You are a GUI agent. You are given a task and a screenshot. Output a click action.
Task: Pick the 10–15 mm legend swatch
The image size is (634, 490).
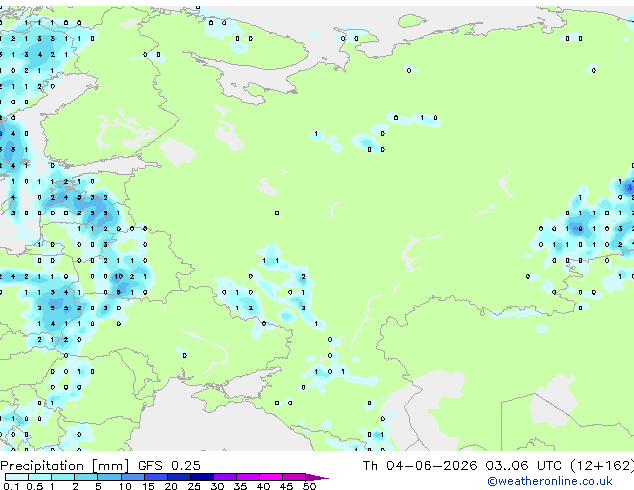coord(133,477)
